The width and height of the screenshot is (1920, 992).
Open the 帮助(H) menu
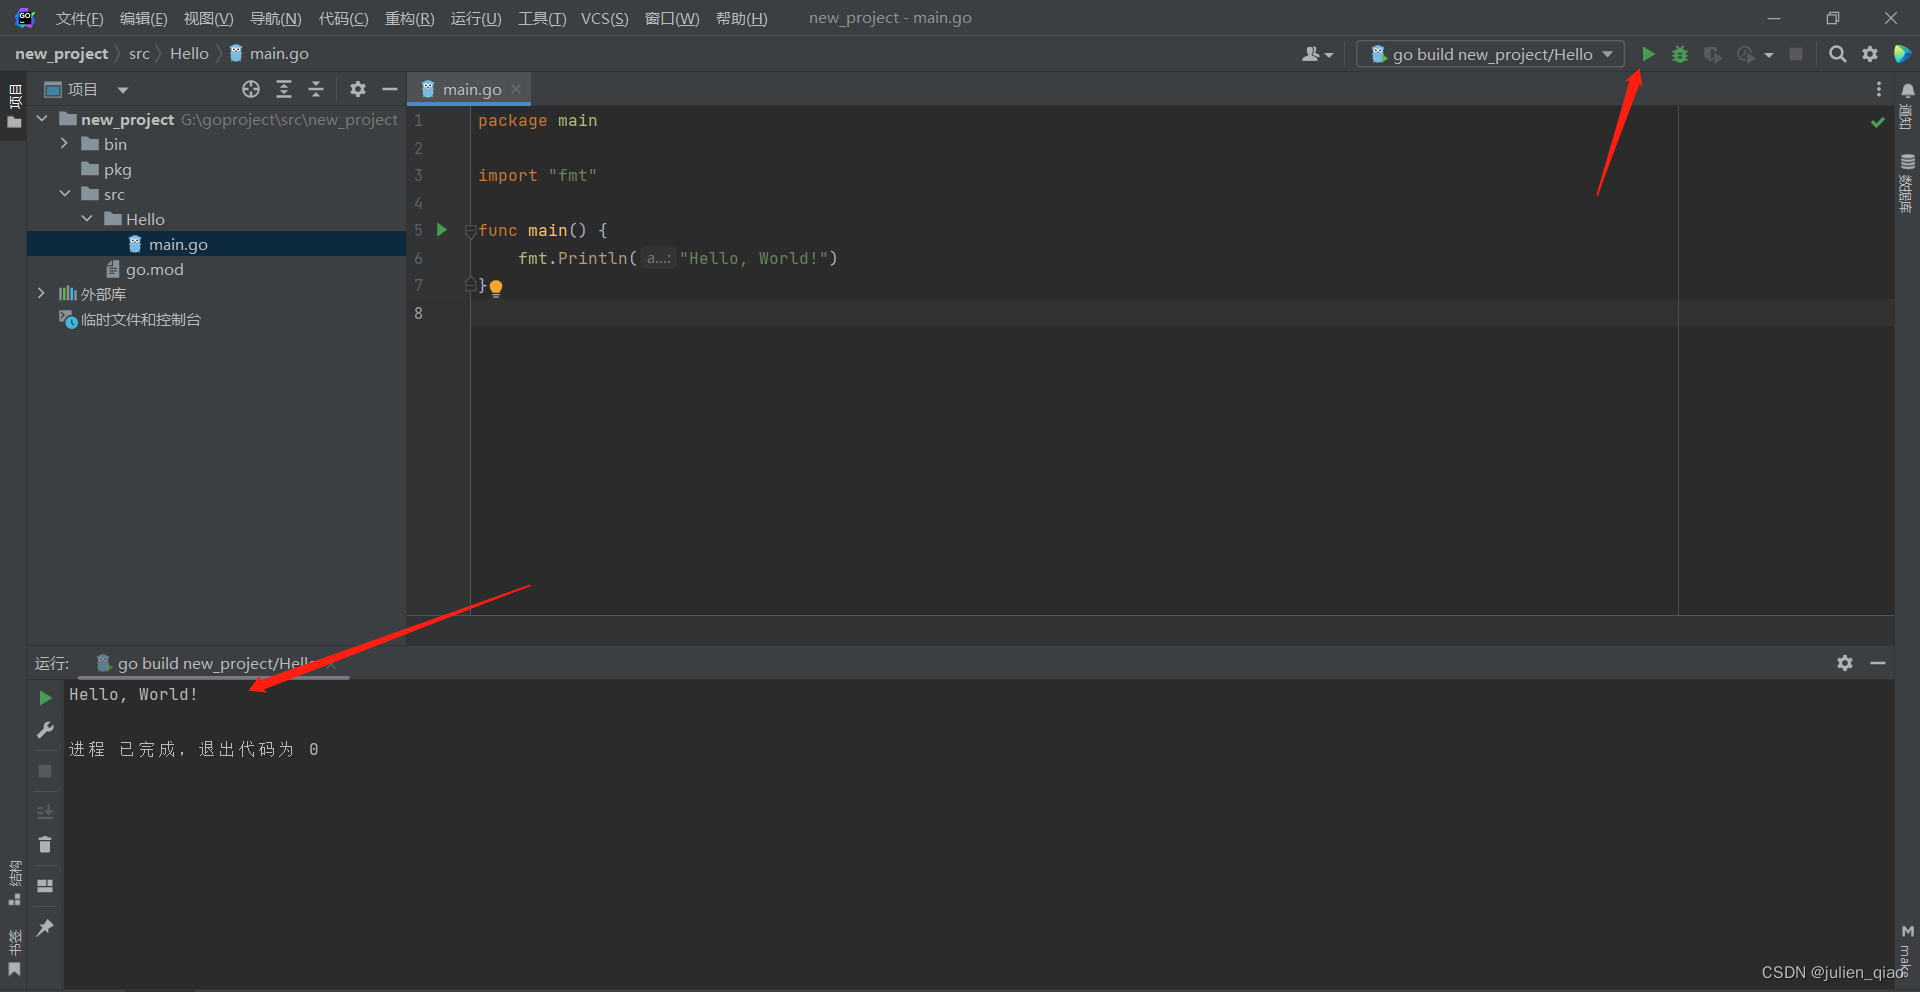tap(742, 18)
